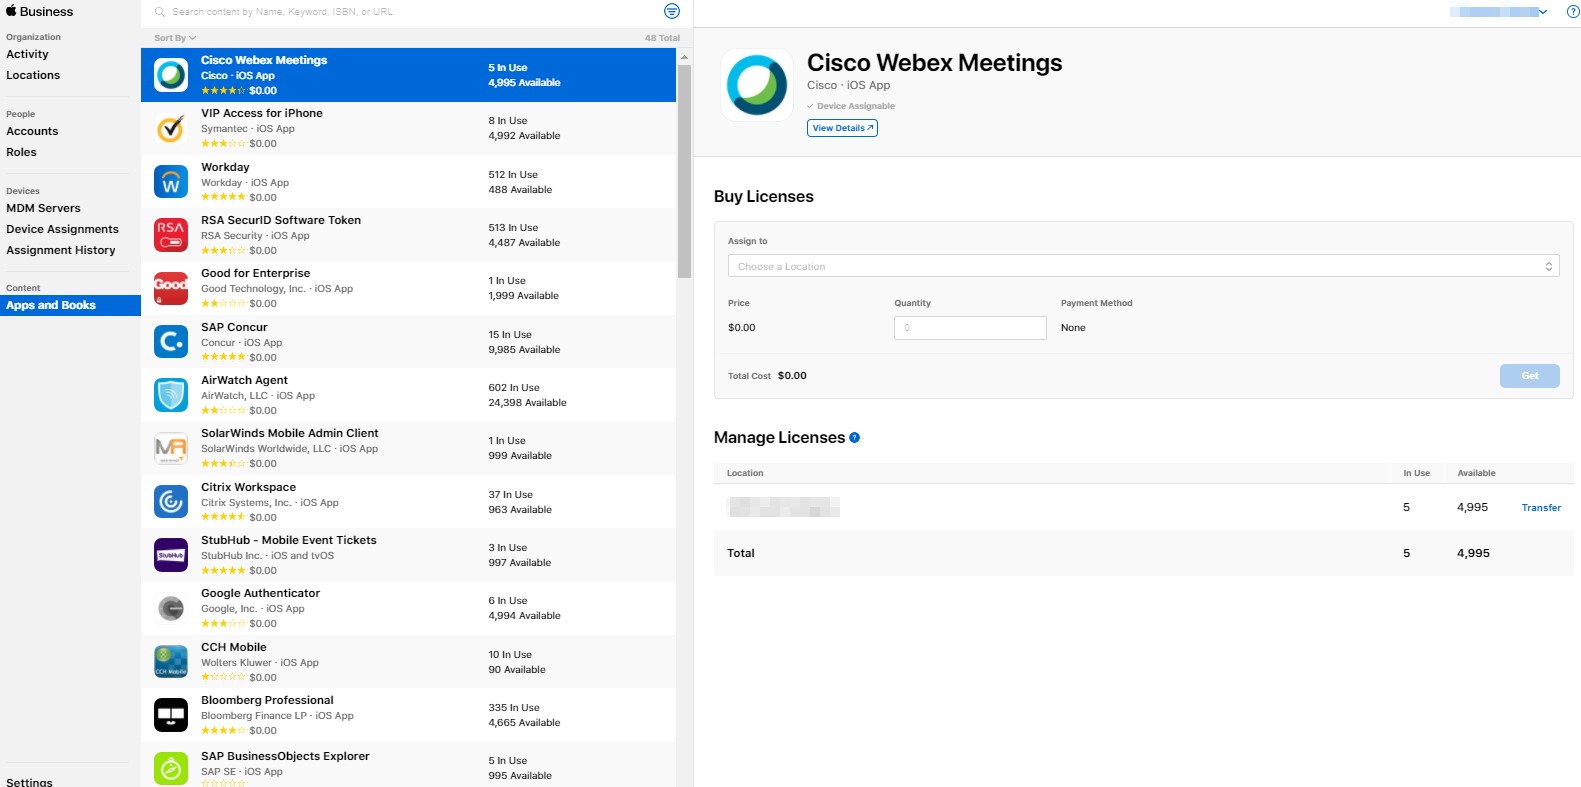The width and height of the screenshot is (1581, 787).
Task: Click the Manage Licenses info icon
Action: (854, 438)
